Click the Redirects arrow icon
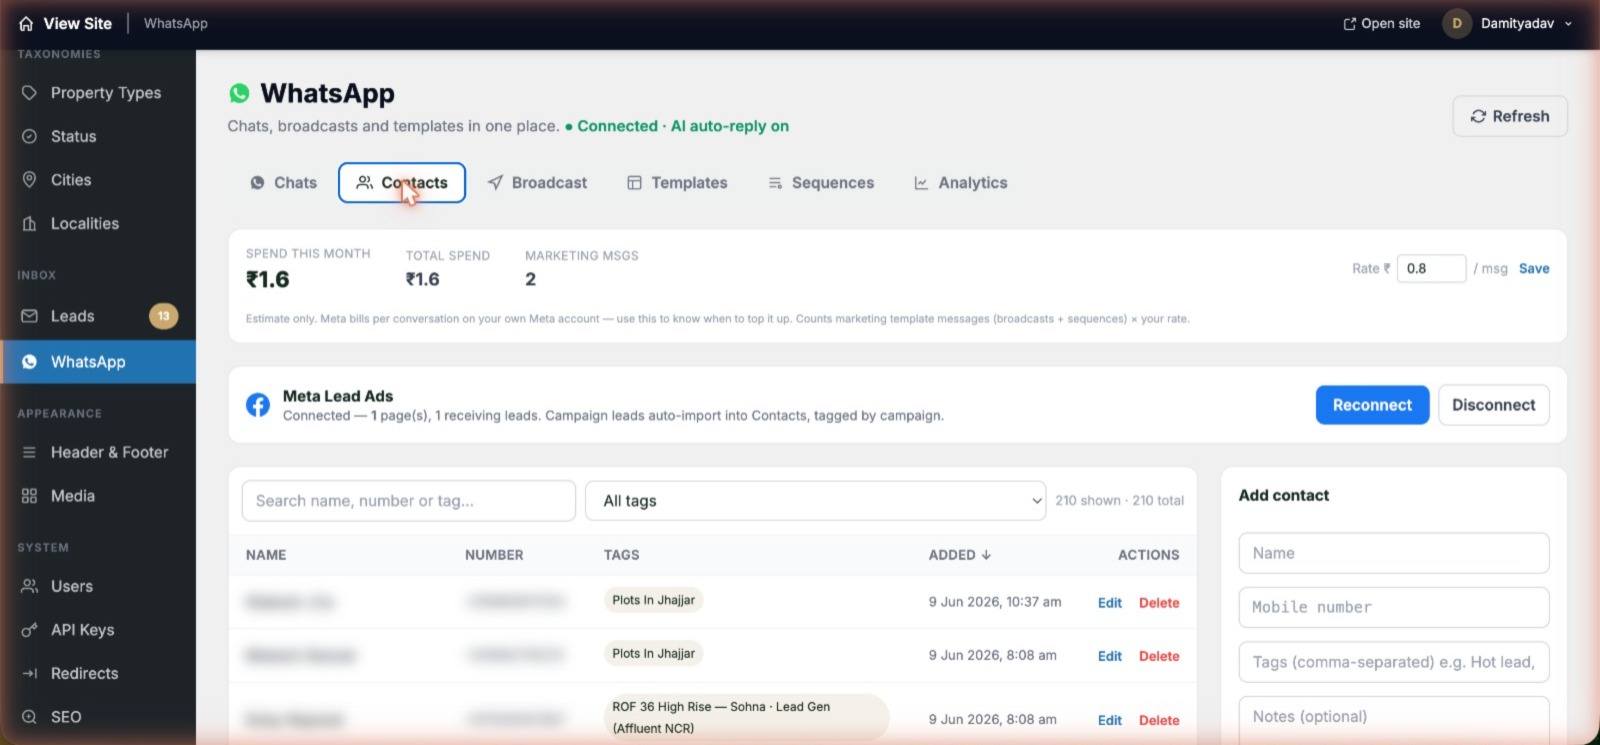 30,674
